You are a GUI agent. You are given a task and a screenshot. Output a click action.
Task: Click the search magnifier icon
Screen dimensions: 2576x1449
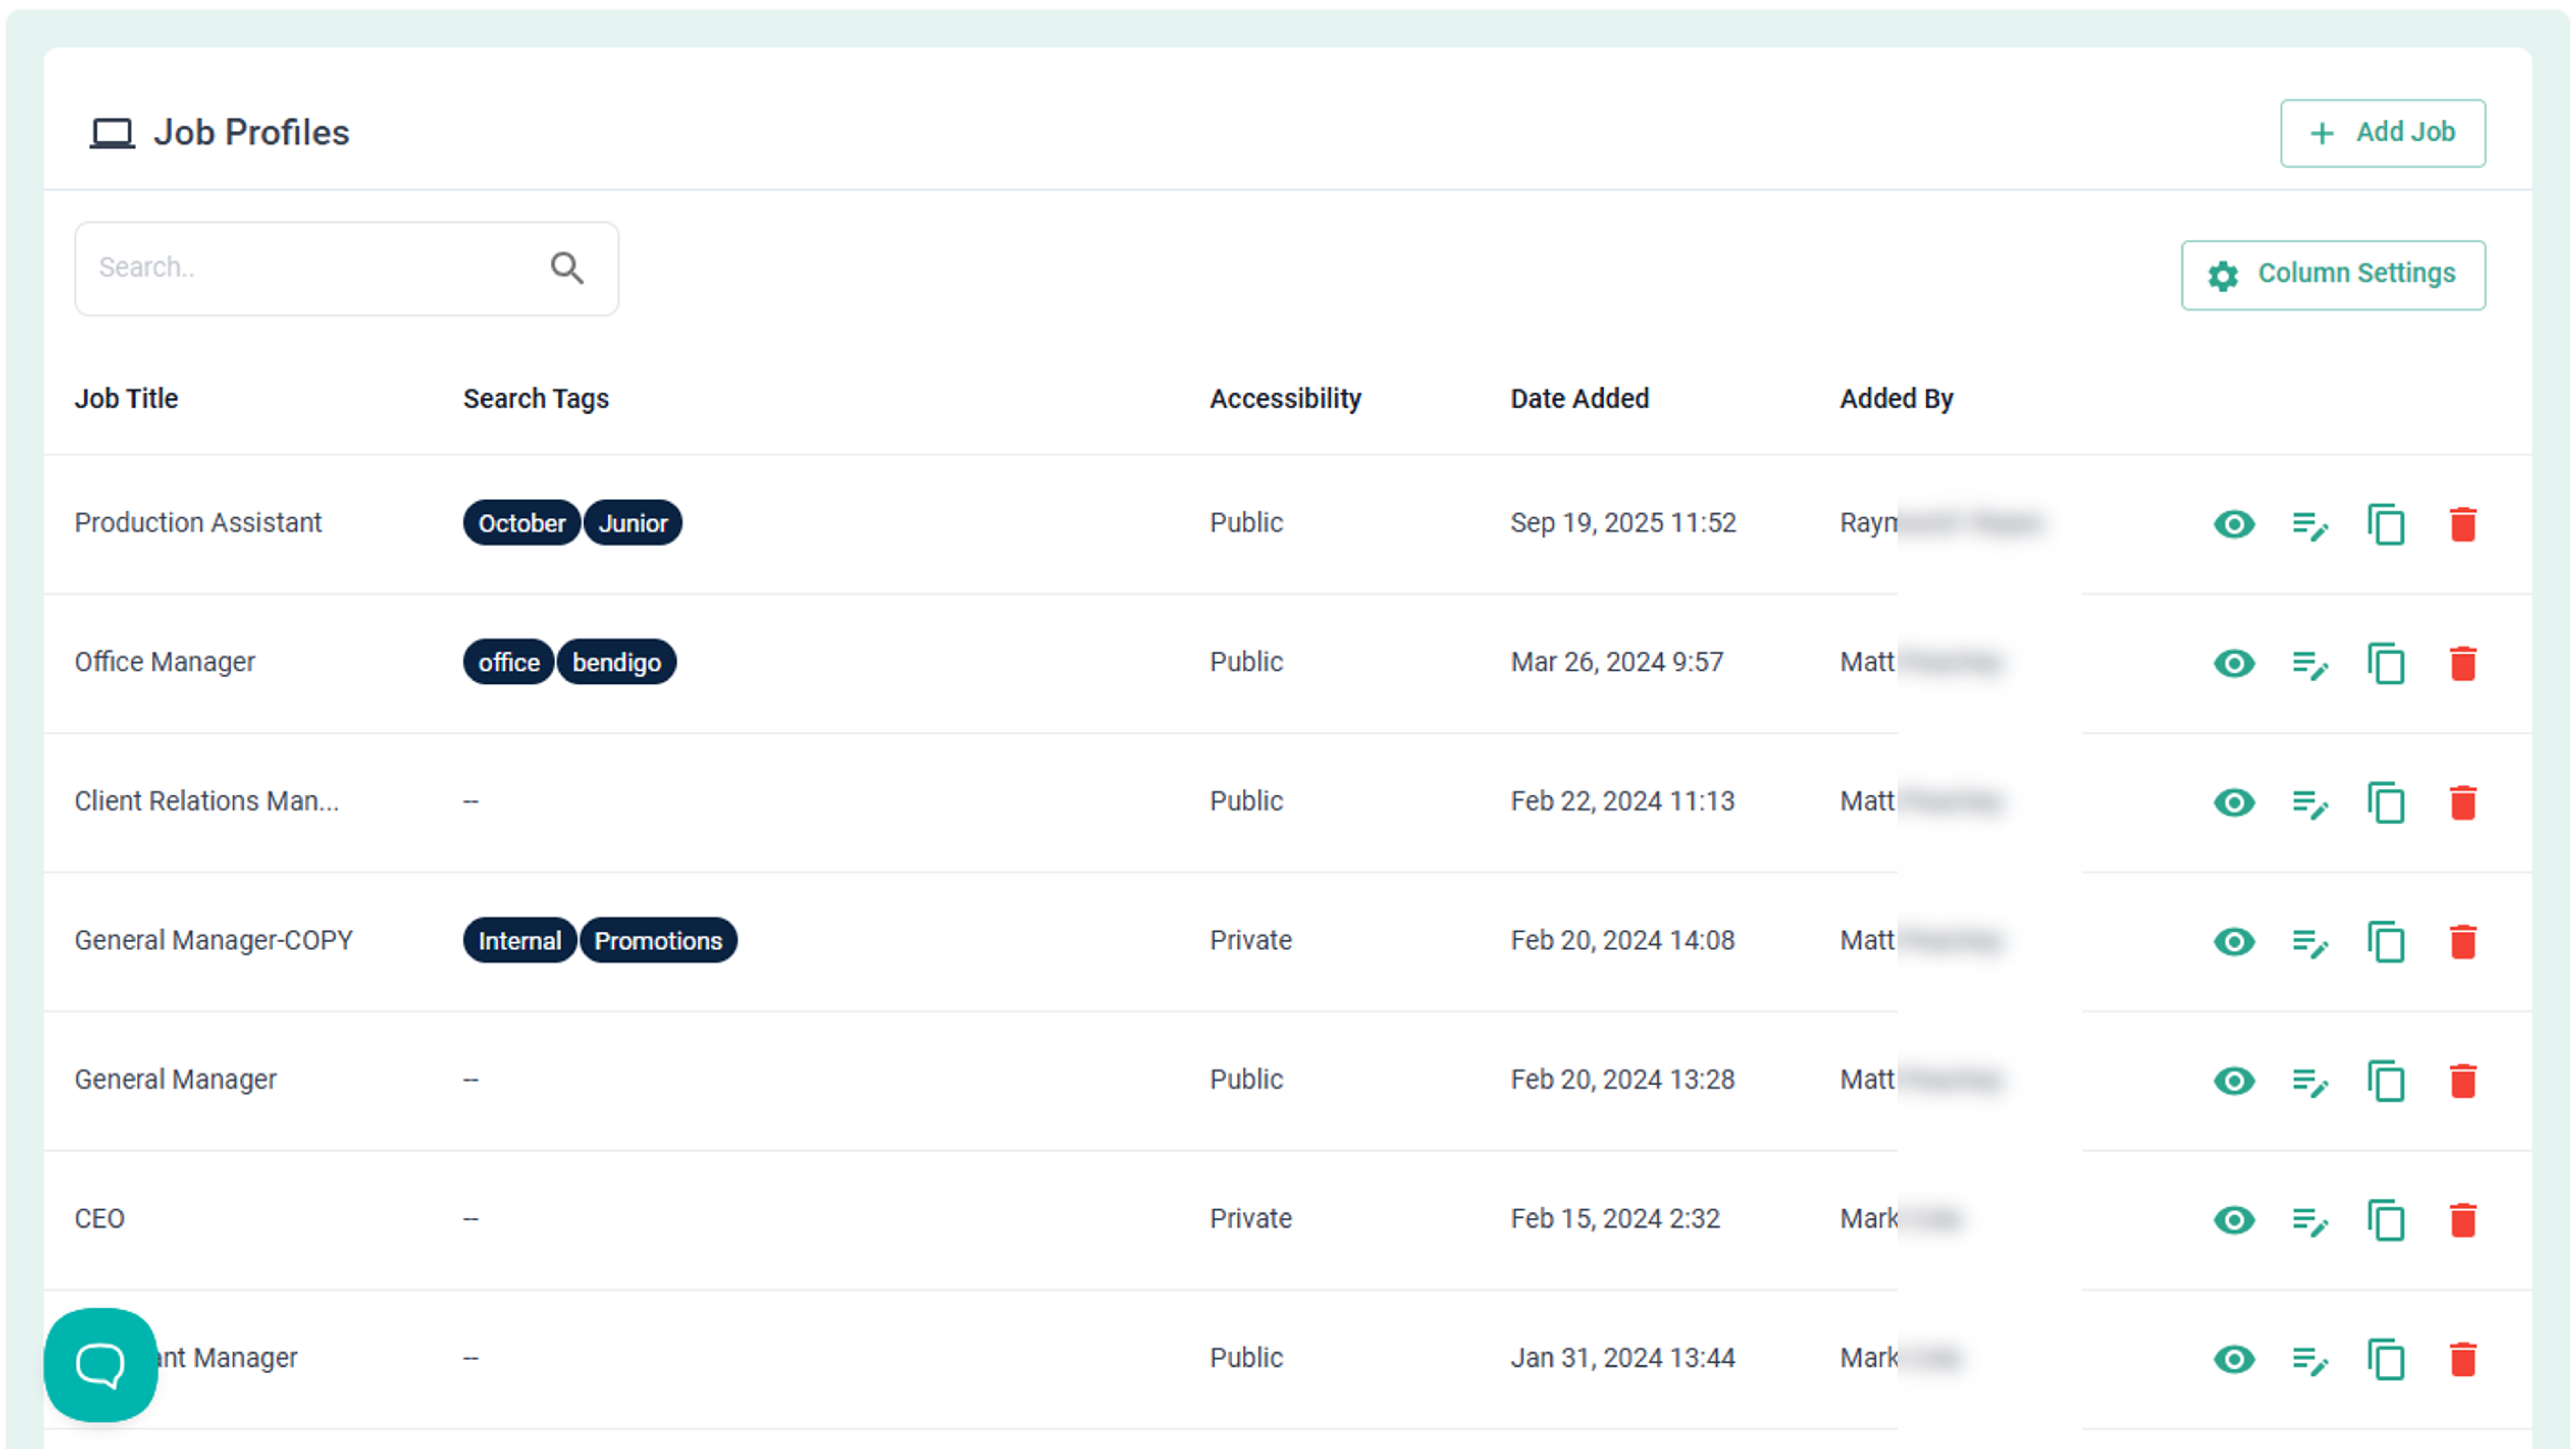click(567, 268)
